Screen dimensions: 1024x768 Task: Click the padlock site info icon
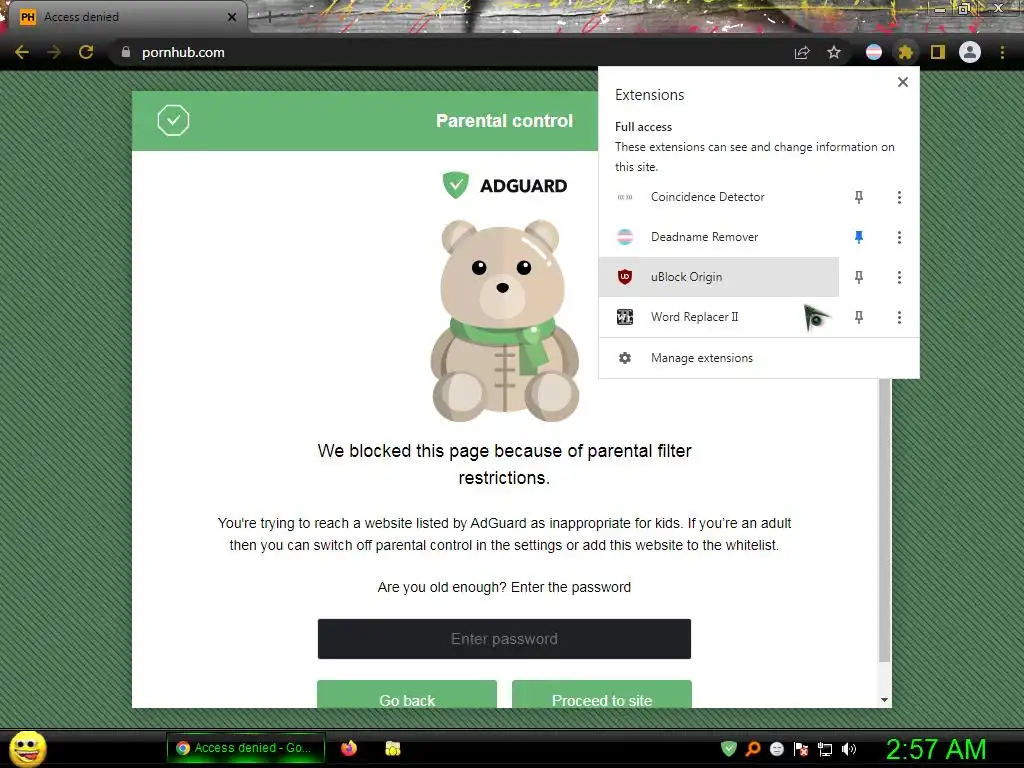click(126, 52)
